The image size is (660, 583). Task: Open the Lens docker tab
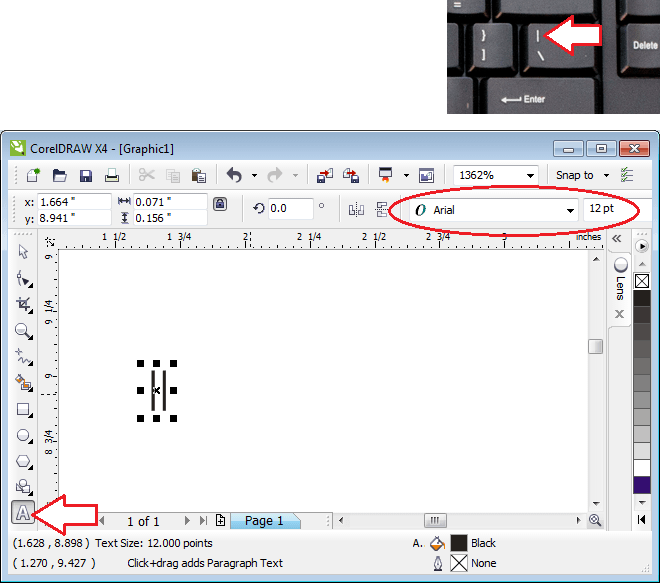pos(620,280)
